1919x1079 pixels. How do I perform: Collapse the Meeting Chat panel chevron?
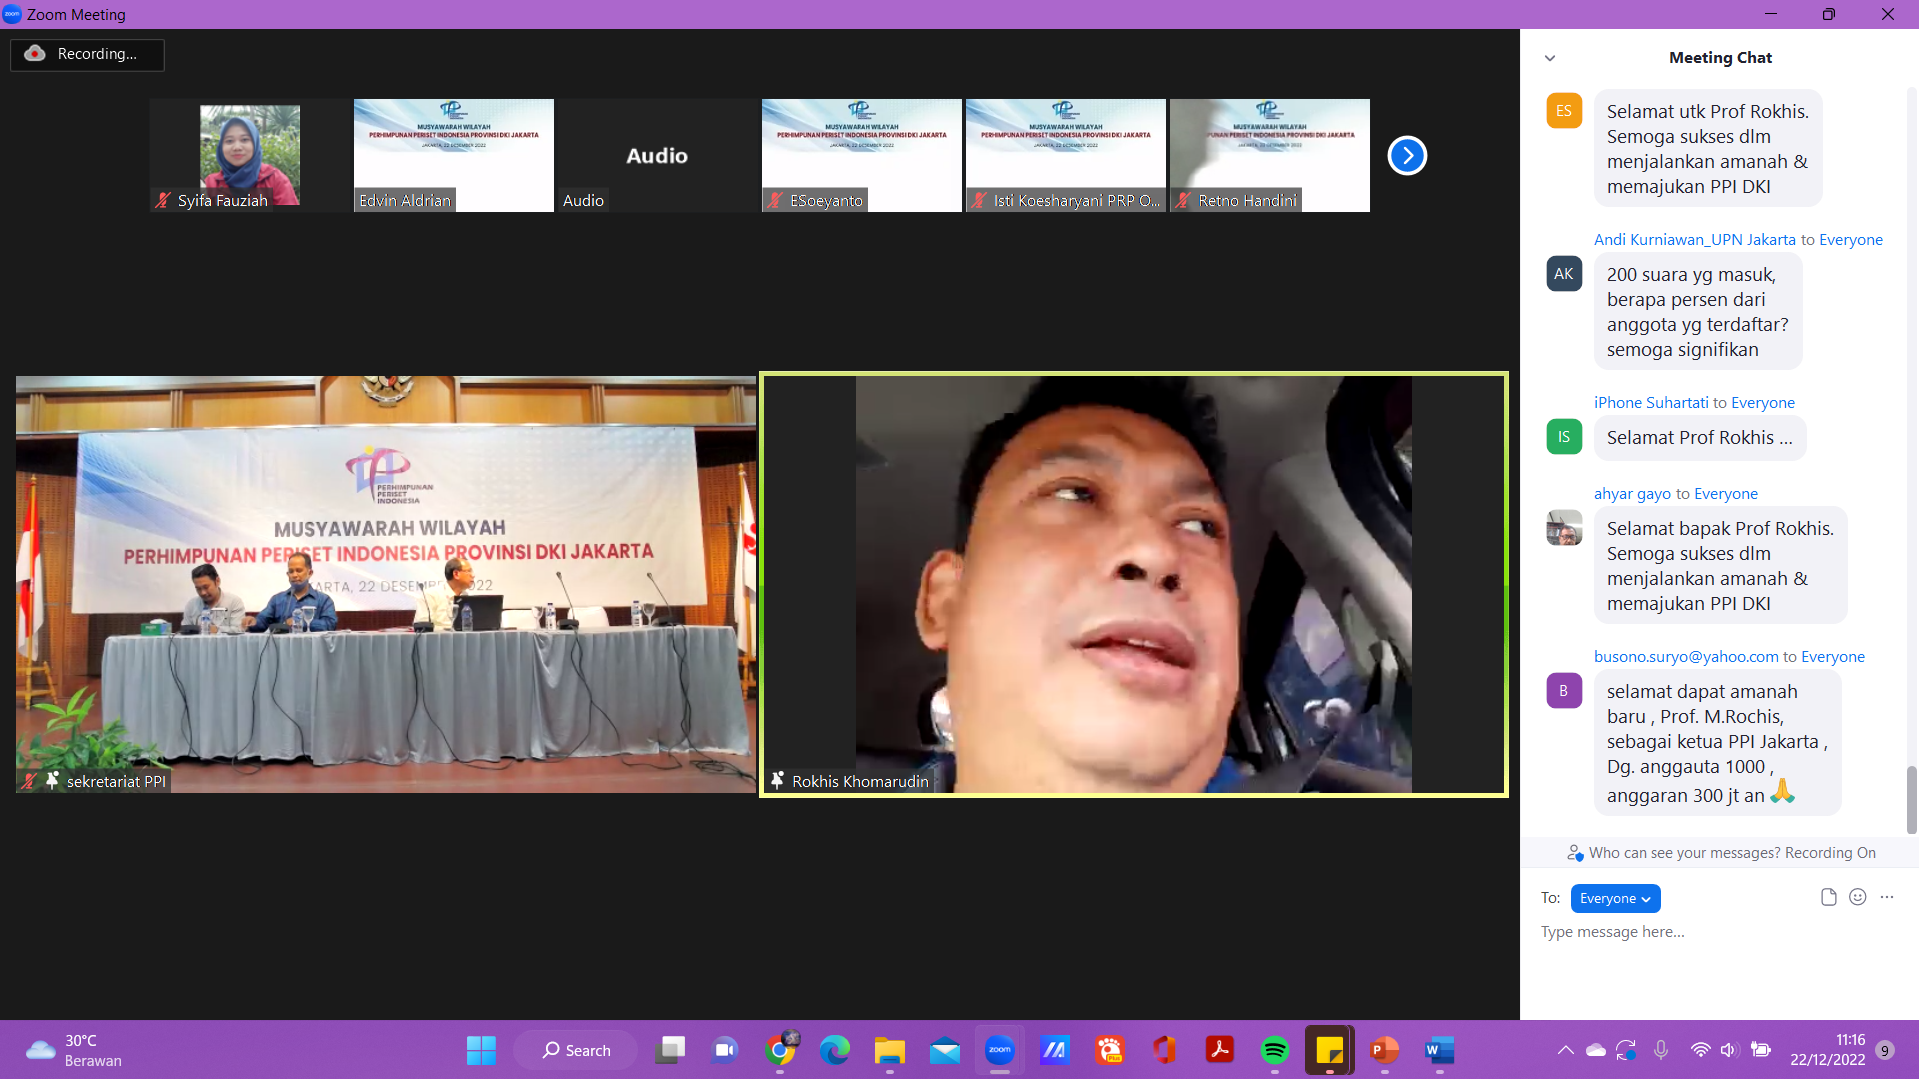(x=1550, y=57)
